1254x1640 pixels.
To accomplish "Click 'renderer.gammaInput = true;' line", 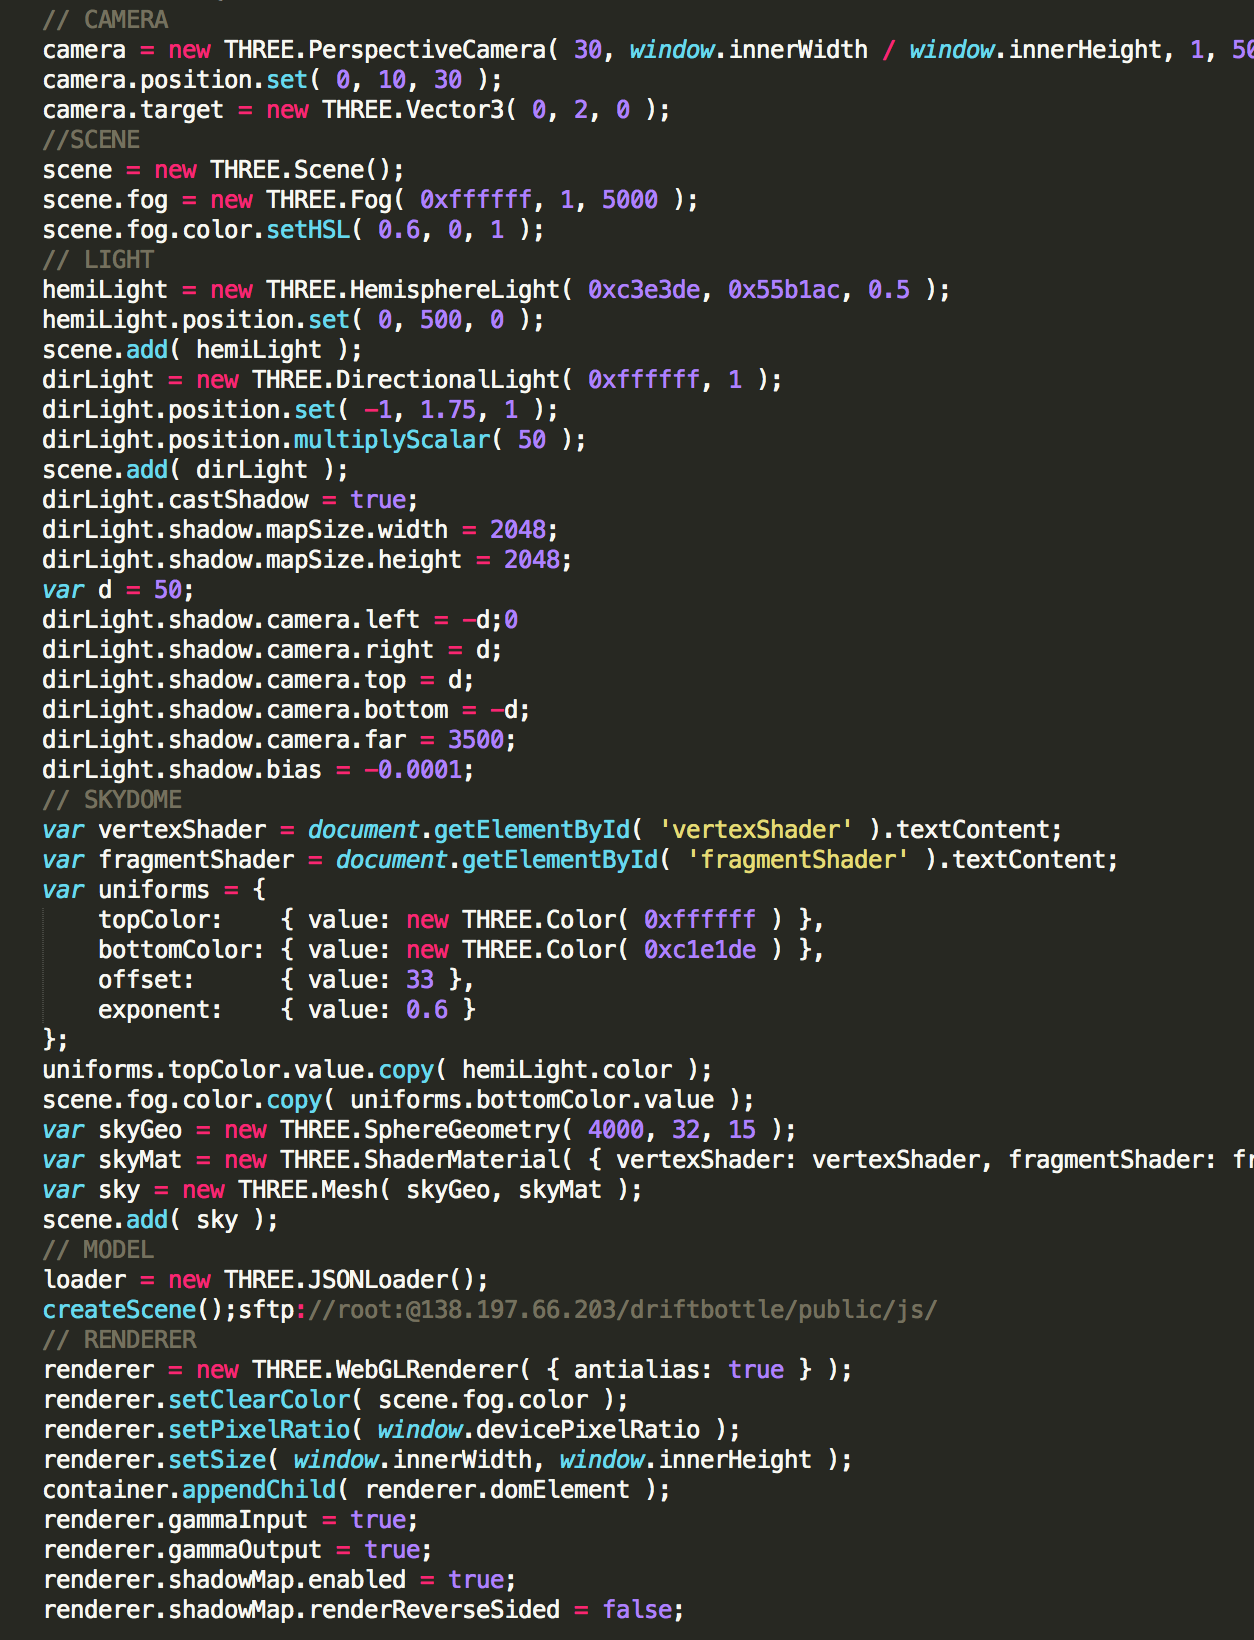I will (x=230, y=1519).
